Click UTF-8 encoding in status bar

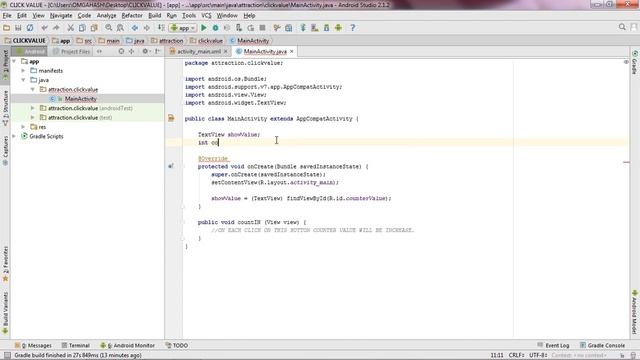(x=538, y=355)
